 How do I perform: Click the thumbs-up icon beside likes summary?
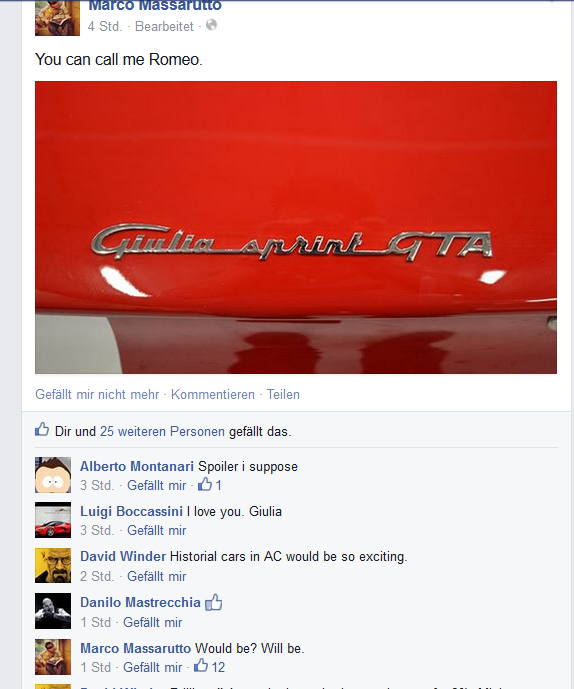[42, 429]
